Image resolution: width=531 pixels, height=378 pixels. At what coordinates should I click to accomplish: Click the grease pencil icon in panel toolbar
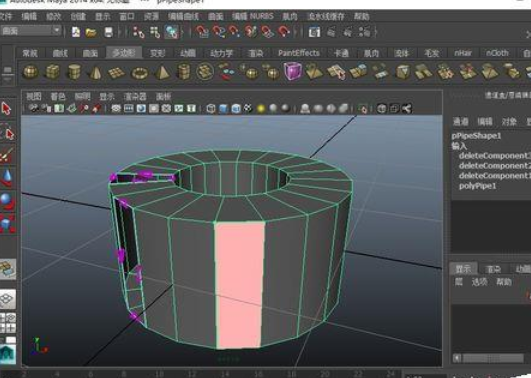click(96, 108)
